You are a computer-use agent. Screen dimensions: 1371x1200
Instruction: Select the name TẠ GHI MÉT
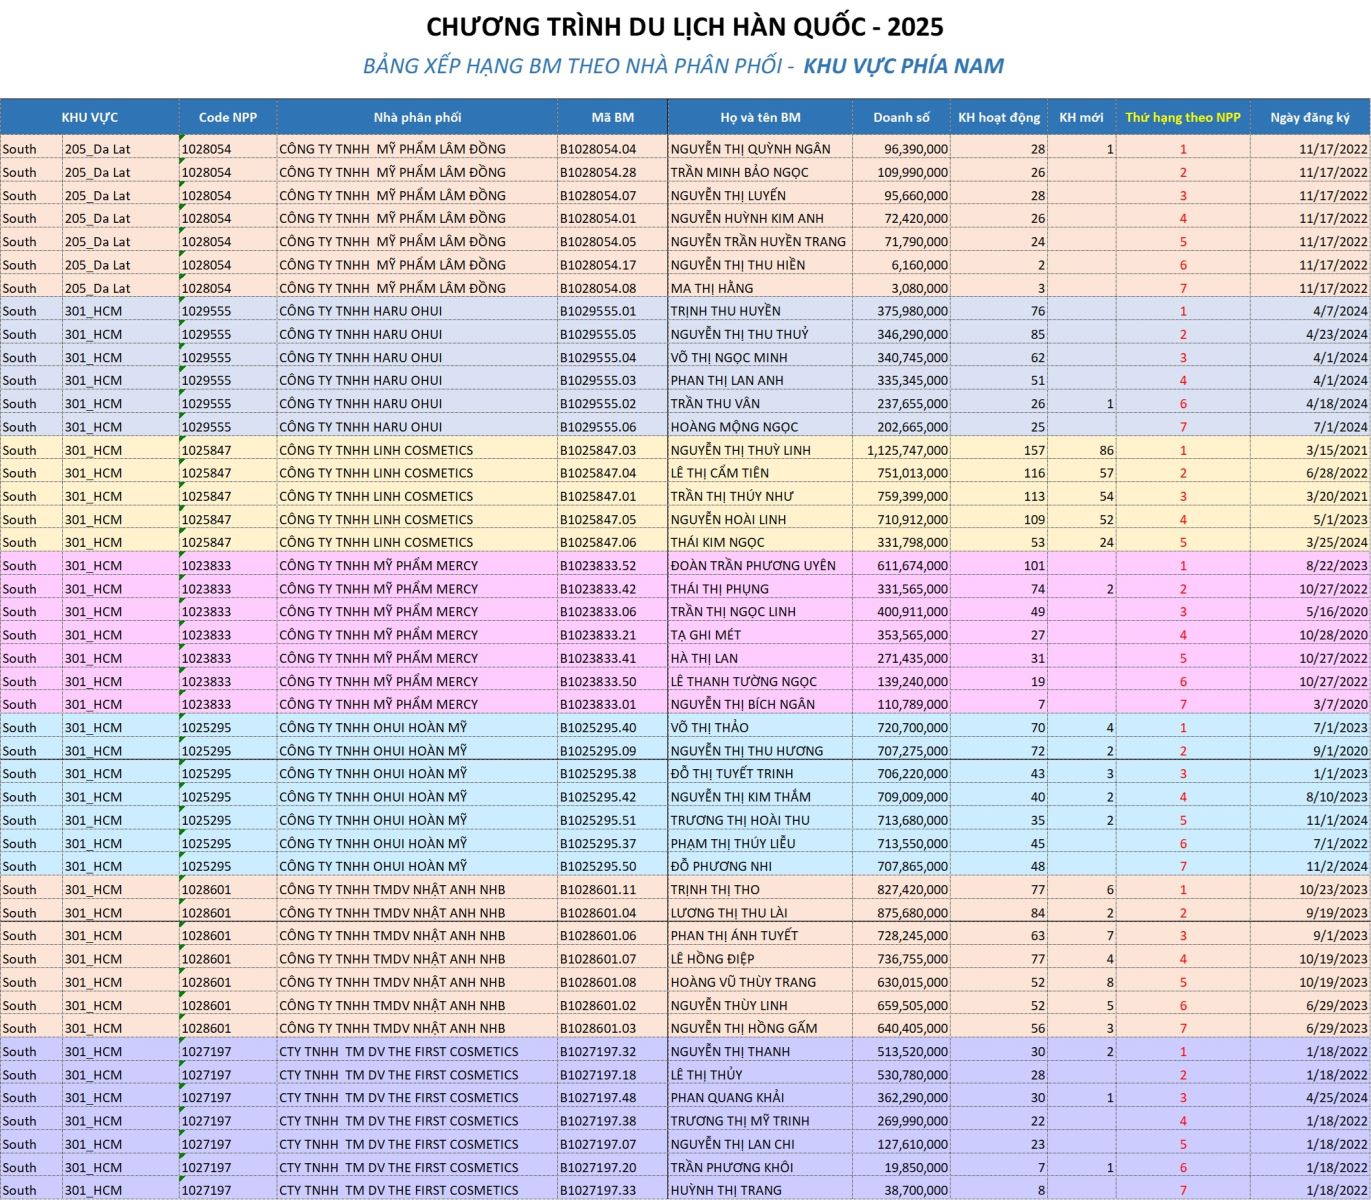click(706, 635)
